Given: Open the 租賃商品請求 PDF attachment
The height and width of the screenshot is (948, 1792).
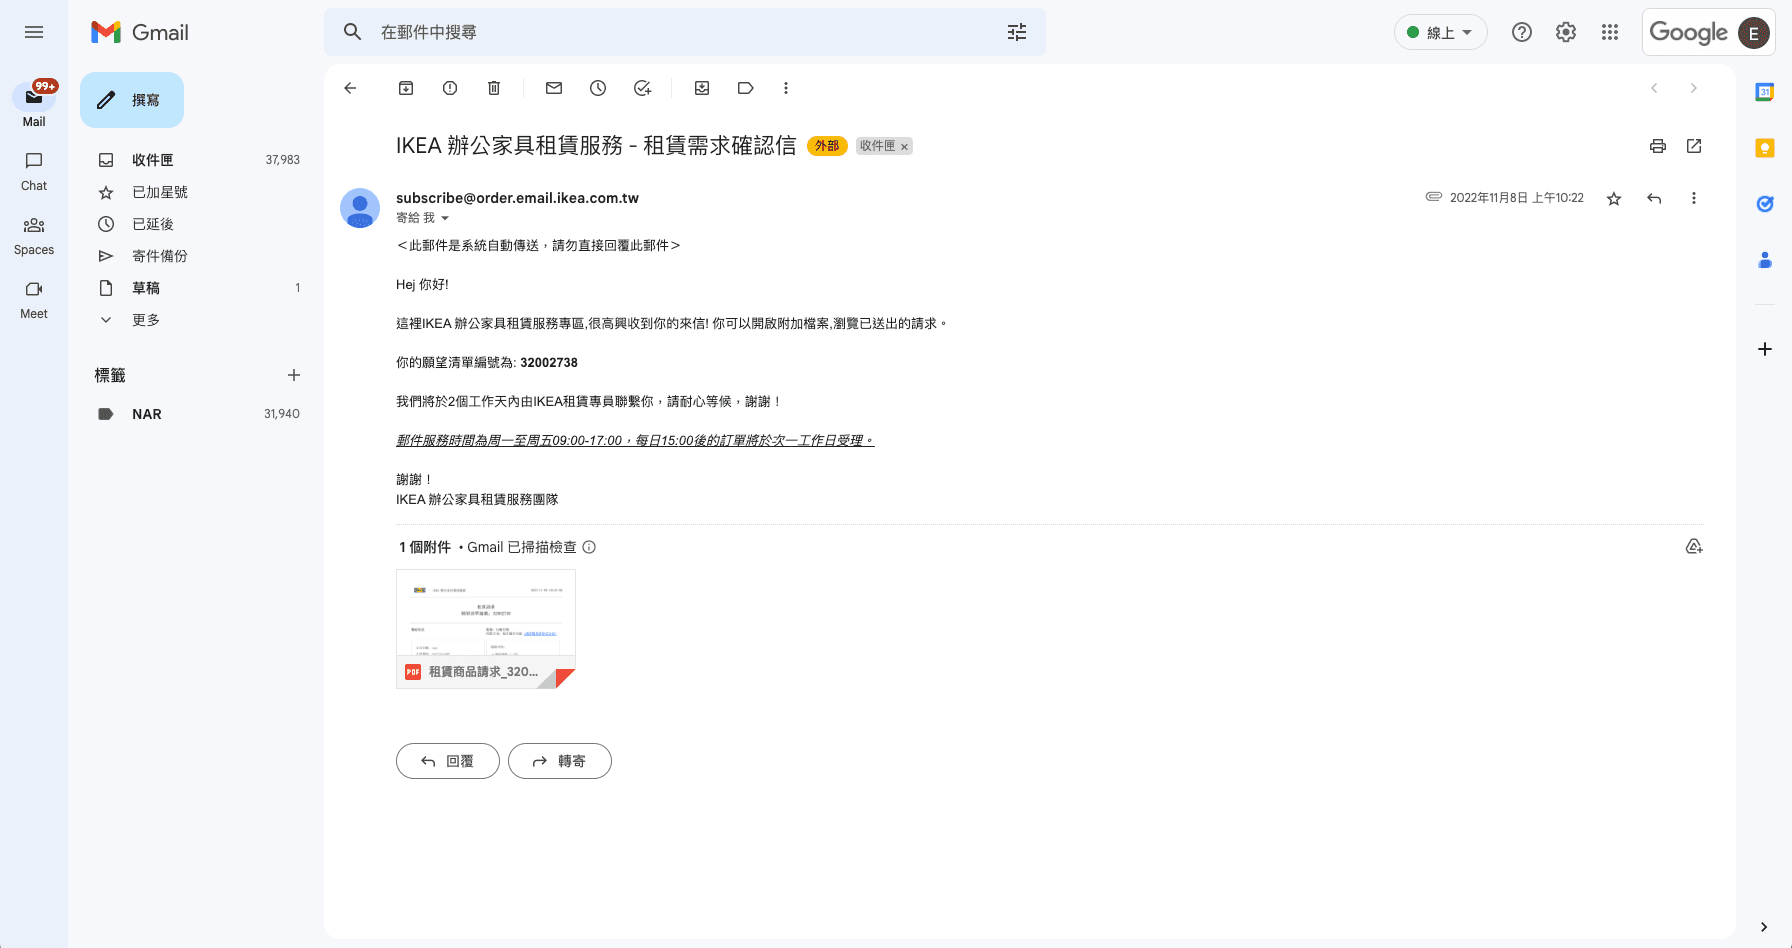Looking at the screenshot, I should click(486, 629).
